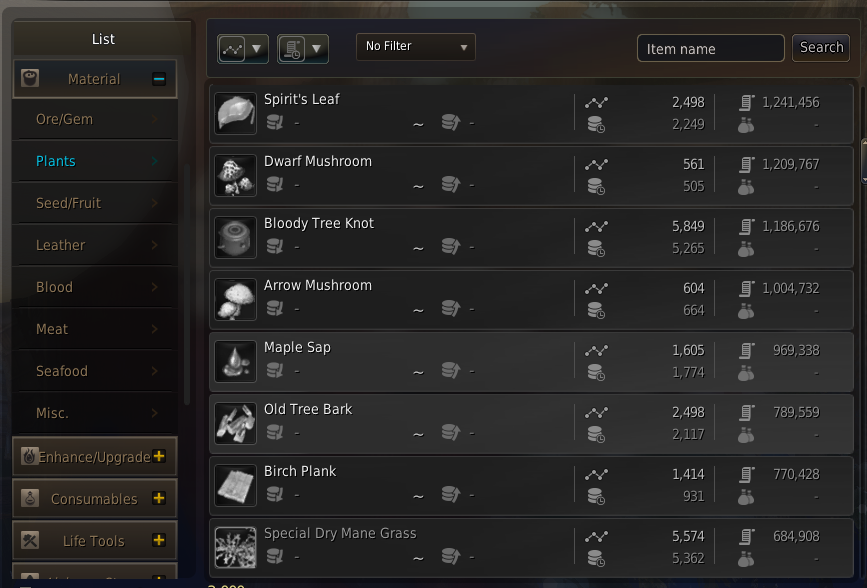
Task: Expand Enhance/Upgrade category with plus toggle
Action: click(159, 456)
